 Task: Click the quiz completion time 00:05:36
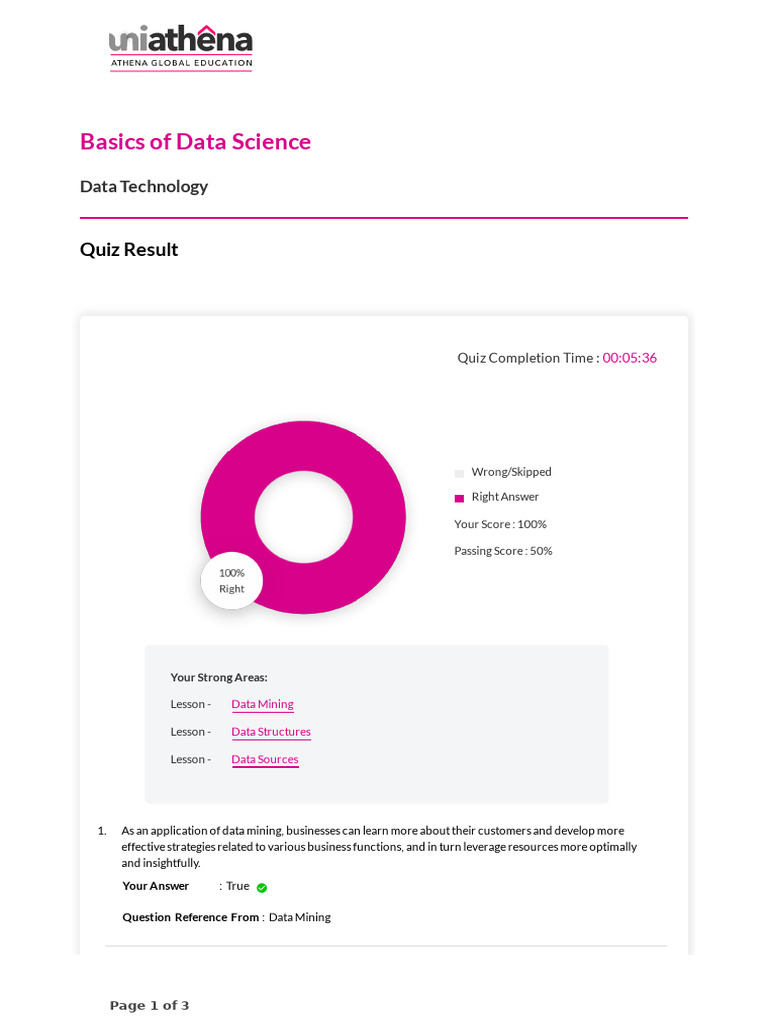tap(629, 358)
